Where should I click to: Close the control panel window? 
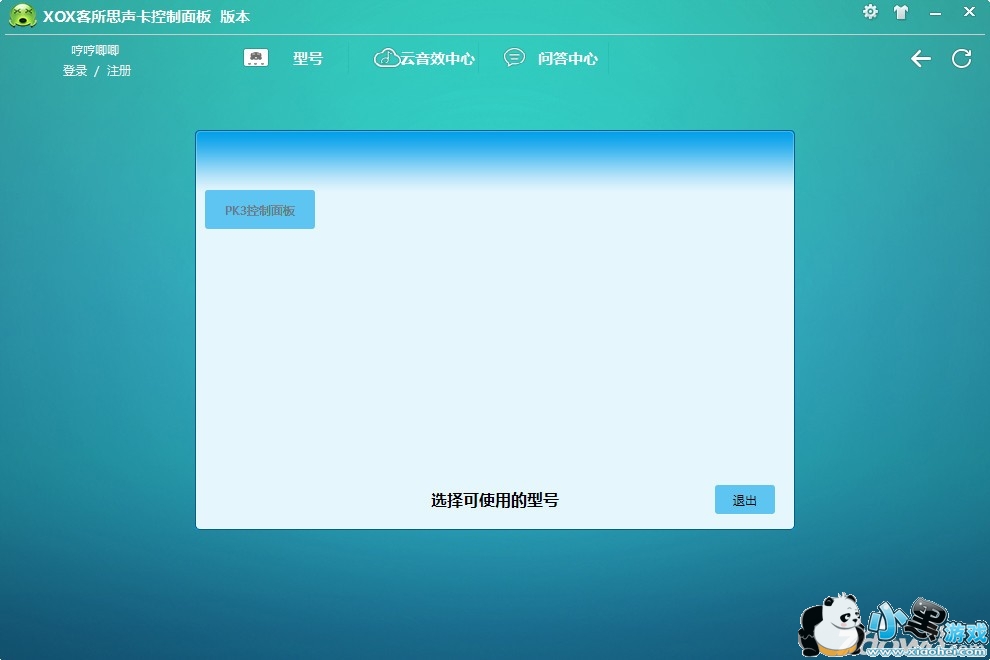point(969,12)
